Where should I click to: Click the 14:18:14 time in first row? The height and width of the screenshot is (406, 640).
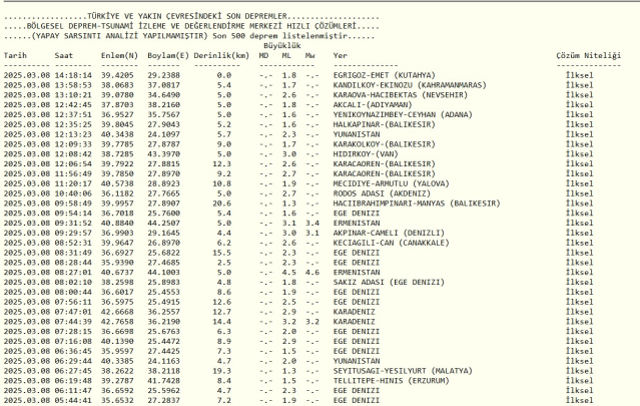(70, 75)
